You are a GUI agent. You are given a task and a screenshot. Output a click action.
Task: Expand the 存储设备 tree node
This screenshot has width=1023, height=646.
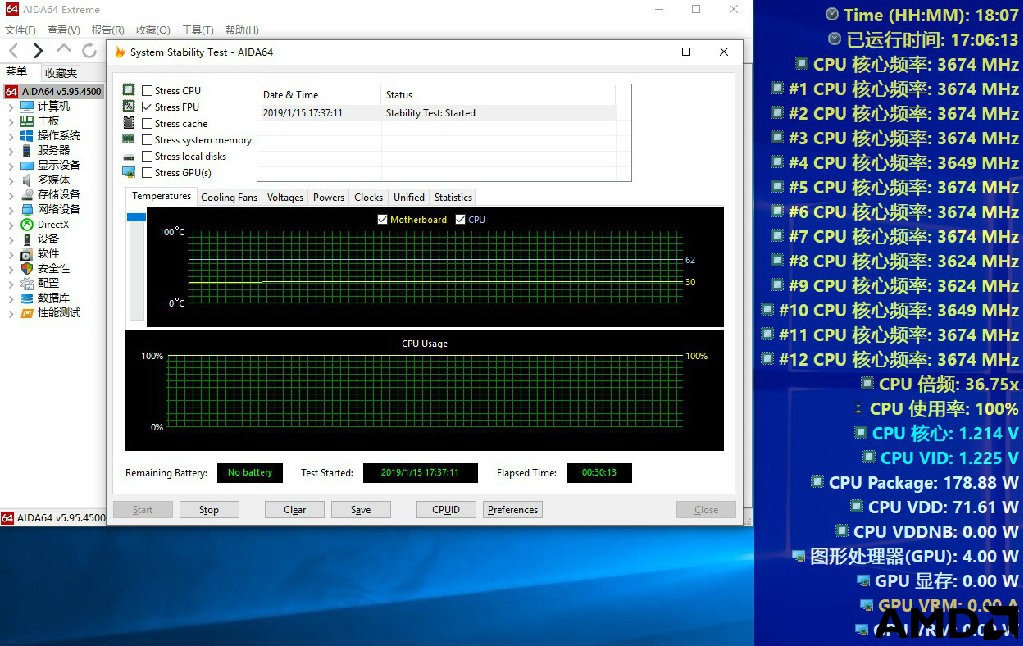10,195
